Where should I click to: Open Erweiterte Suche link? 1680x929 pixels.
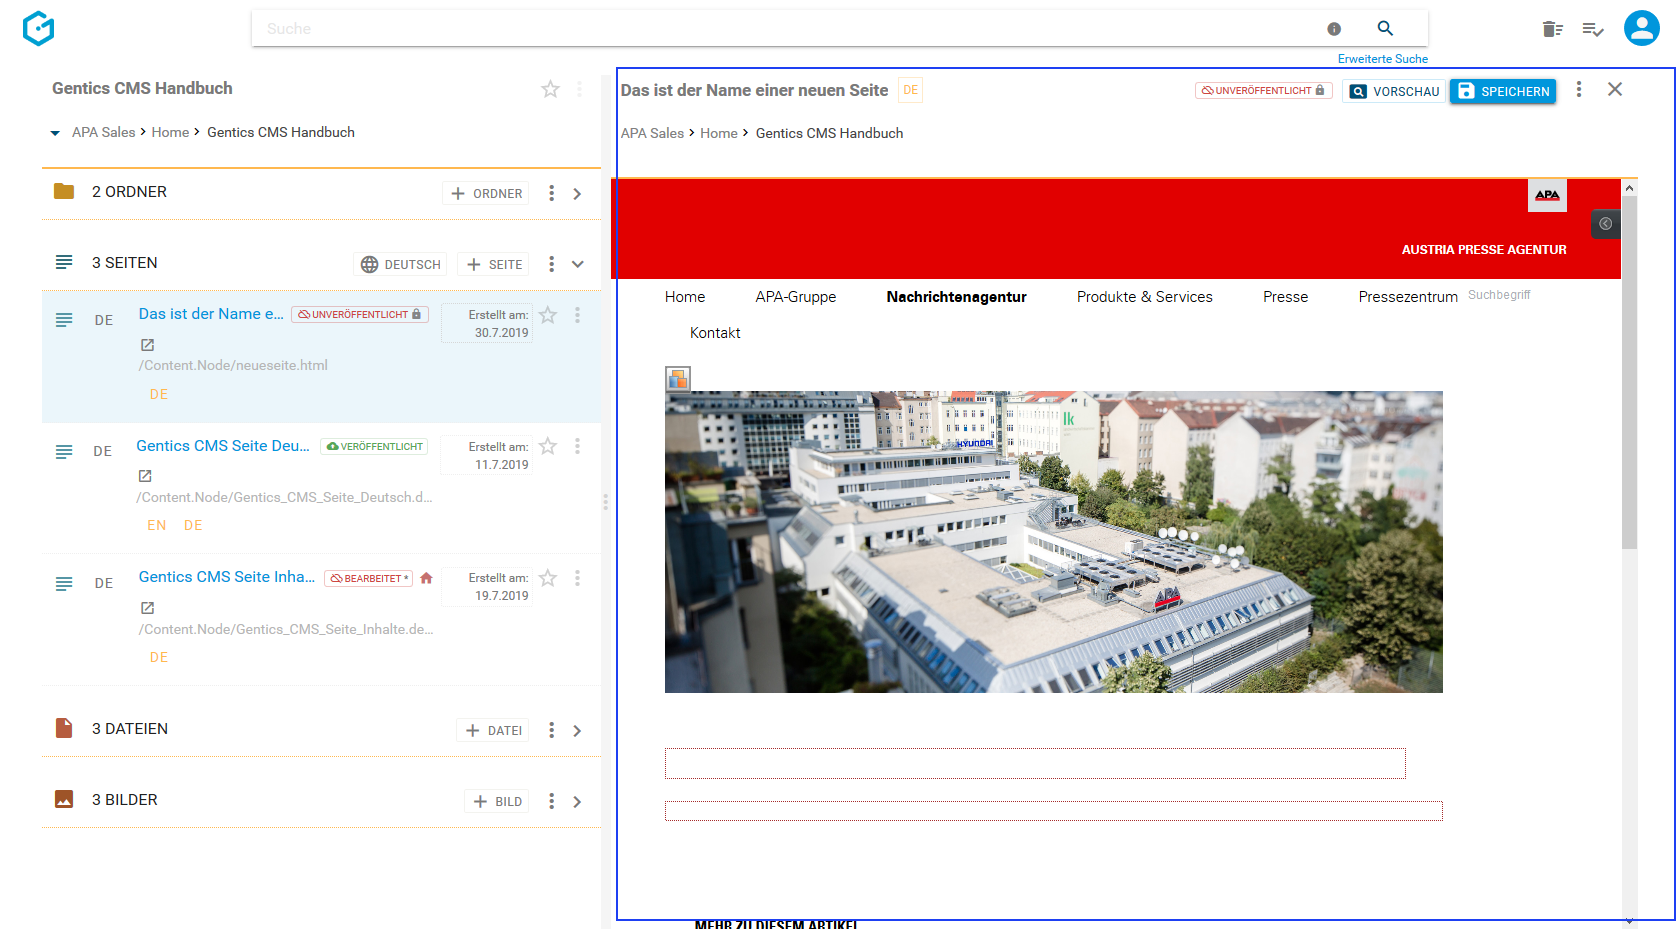pyautogui.click(x=1383, y=59)
